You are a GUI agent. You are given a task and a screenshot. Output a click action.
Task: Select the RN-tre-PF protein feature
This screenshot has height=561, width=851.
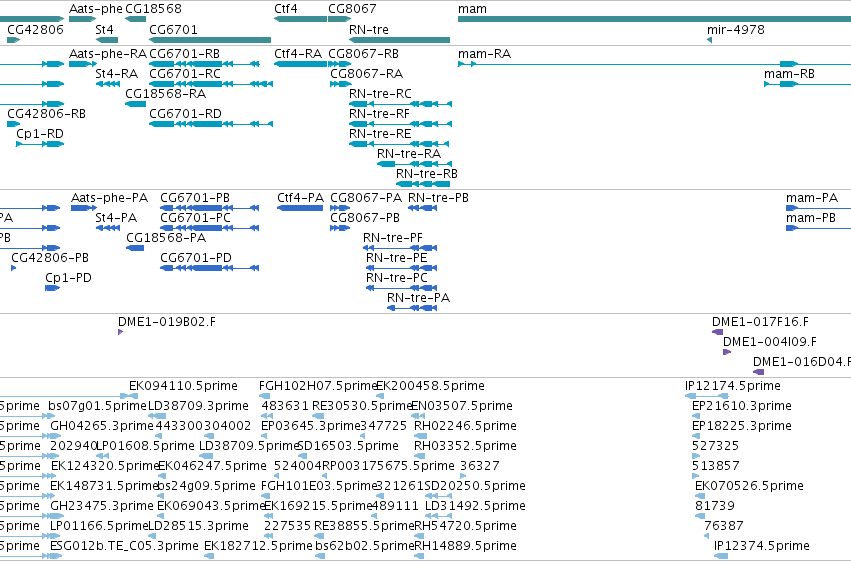click(x=400, y=248)
